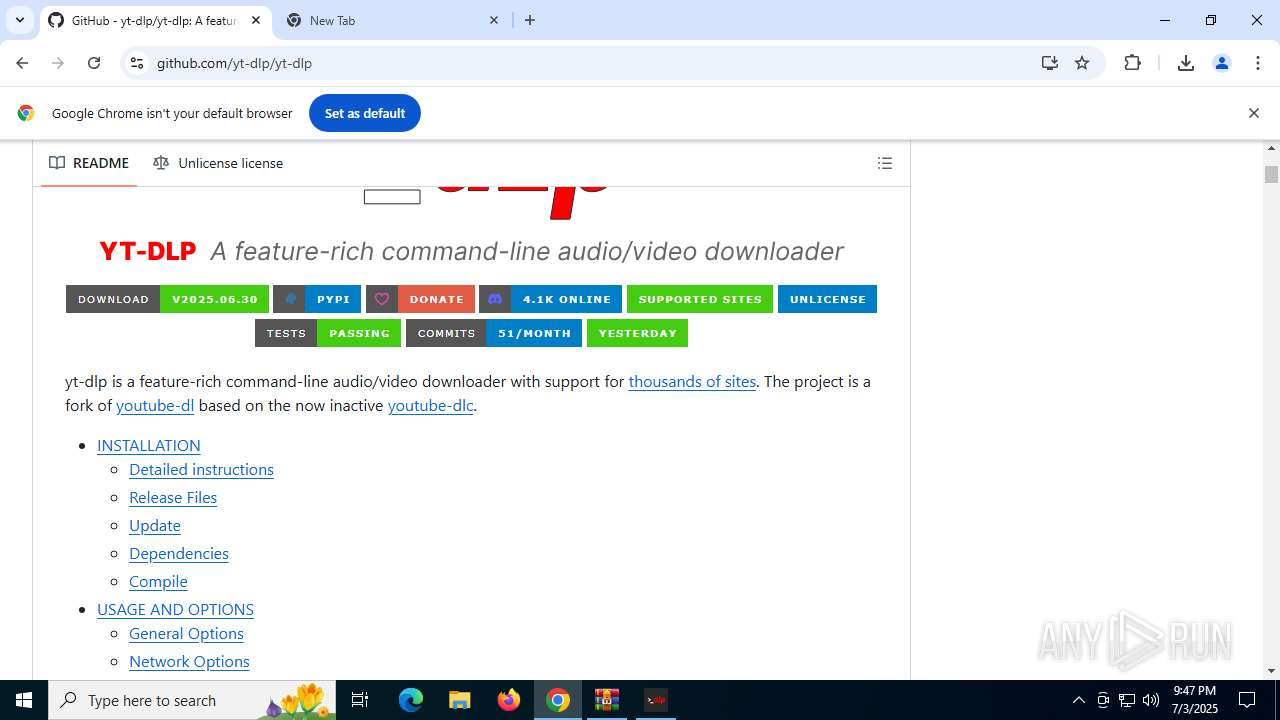The image size is (1280, 720).
Task: Click the Set as default button
Action: point(365,113)
